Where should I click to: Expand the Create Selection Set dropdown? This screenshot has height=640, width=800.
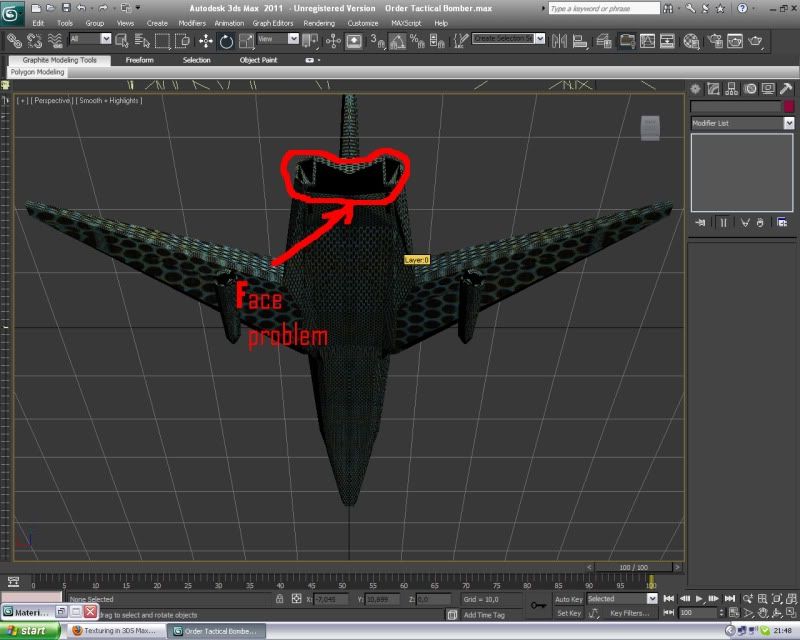coord(540,39)
